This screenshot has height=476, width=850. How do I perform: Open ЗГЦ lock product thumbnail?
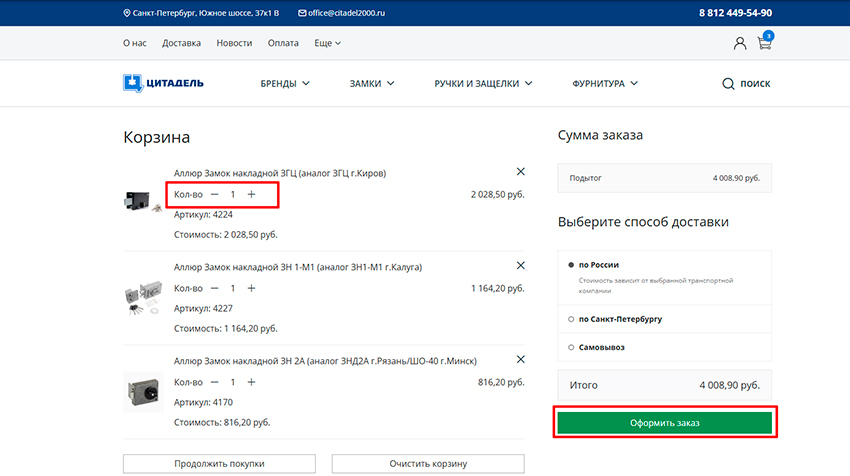143,201
